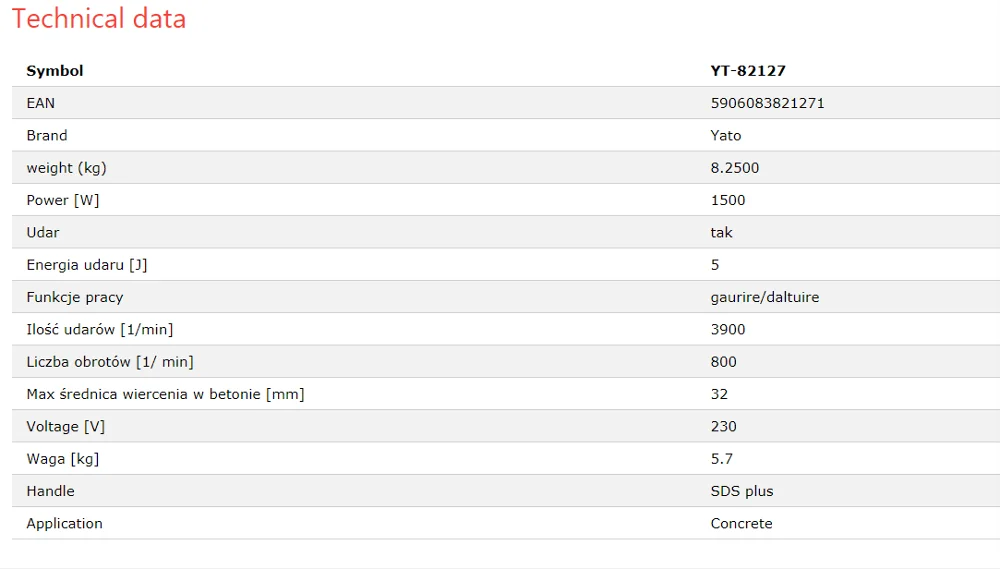The width and height of the screenshot is (1000, 569).
Task: Click the weight (kg) row label
Action: (66, 168)
